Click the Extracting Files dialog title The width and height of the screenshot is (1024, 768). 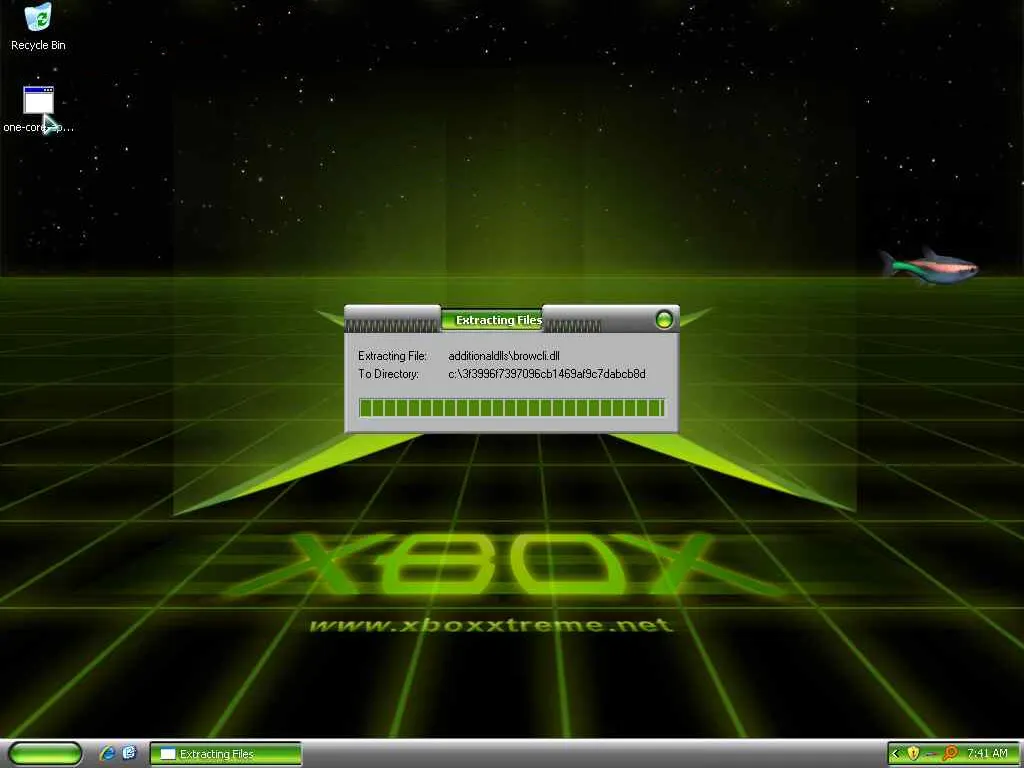(498, 320)
